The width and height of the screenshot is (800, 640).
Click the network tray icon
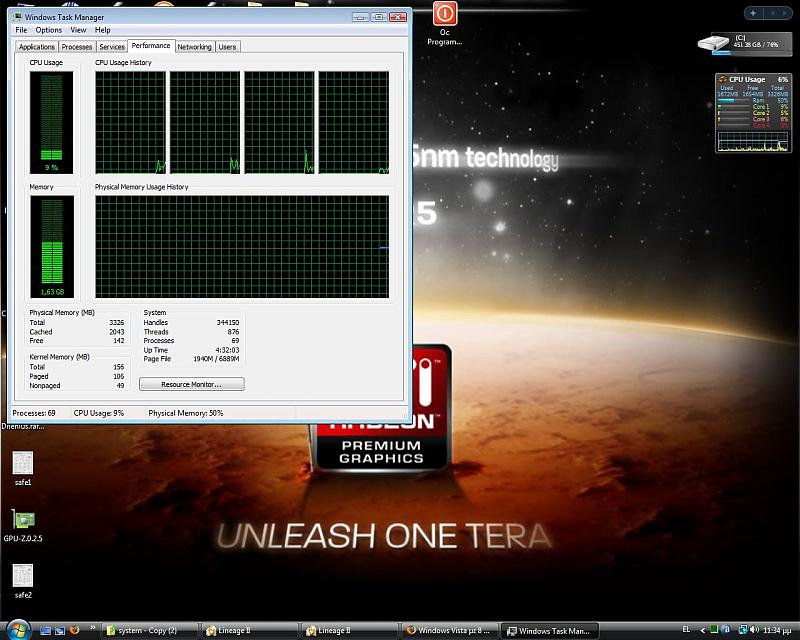(x=743, y=630)
